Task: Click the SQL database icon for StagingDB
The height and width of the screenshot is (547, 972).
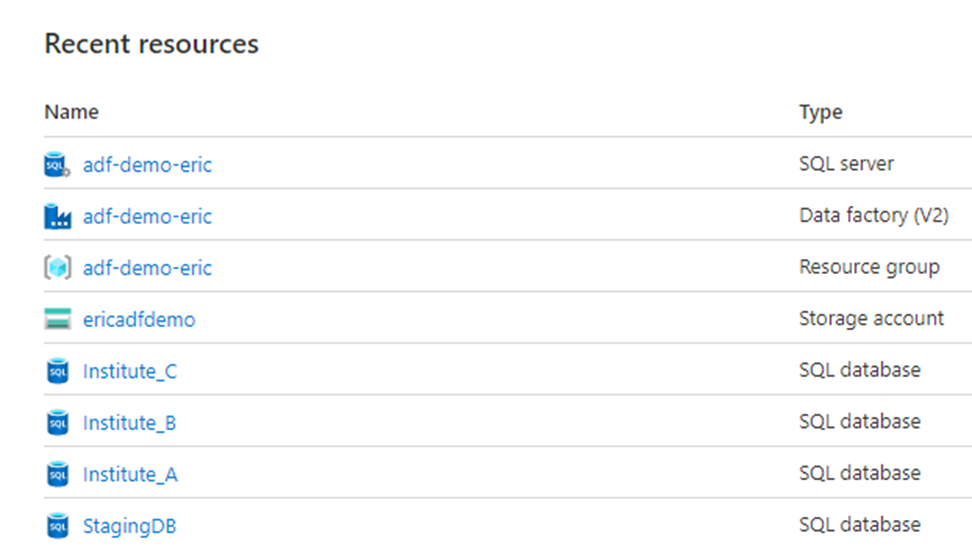Action: [58, 525]
